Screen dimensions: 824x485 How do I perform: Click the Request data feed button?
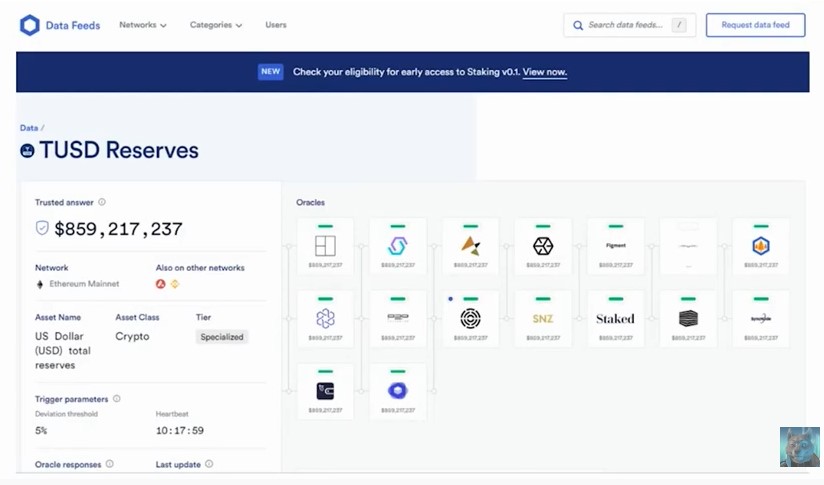(755, 25)
